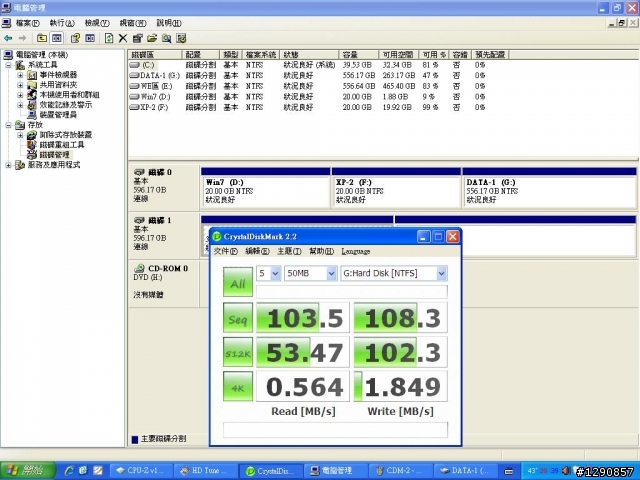The width and height of the screenshot is (640, 480).
Task: Open the 檔案 menu in Computer Management
Action: tap(27, 23)
